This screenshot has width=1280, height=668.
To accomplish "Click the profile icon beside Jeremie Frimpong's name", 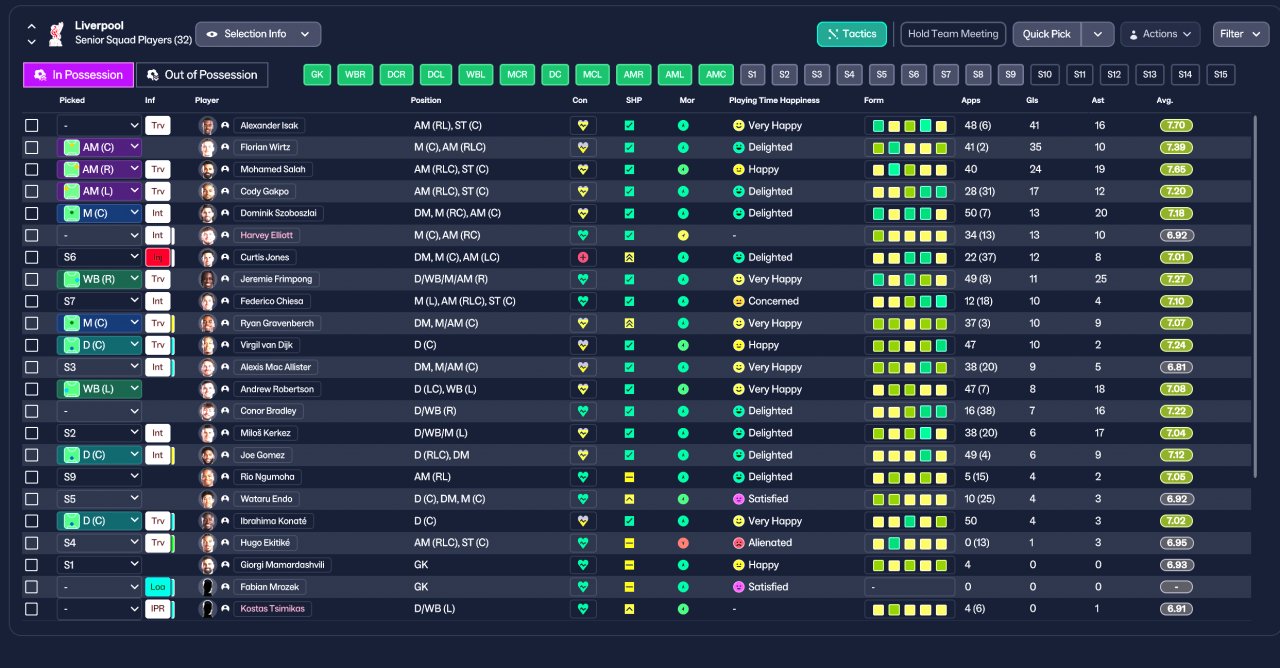I will 225,279.
